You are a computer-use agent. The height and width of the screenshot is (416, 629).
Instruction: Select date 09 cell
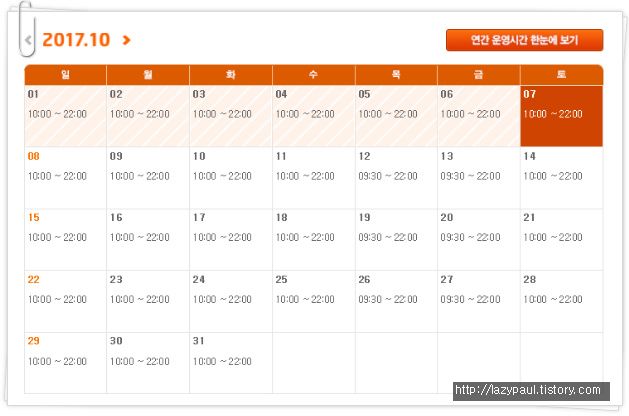[x=148, y=178]
